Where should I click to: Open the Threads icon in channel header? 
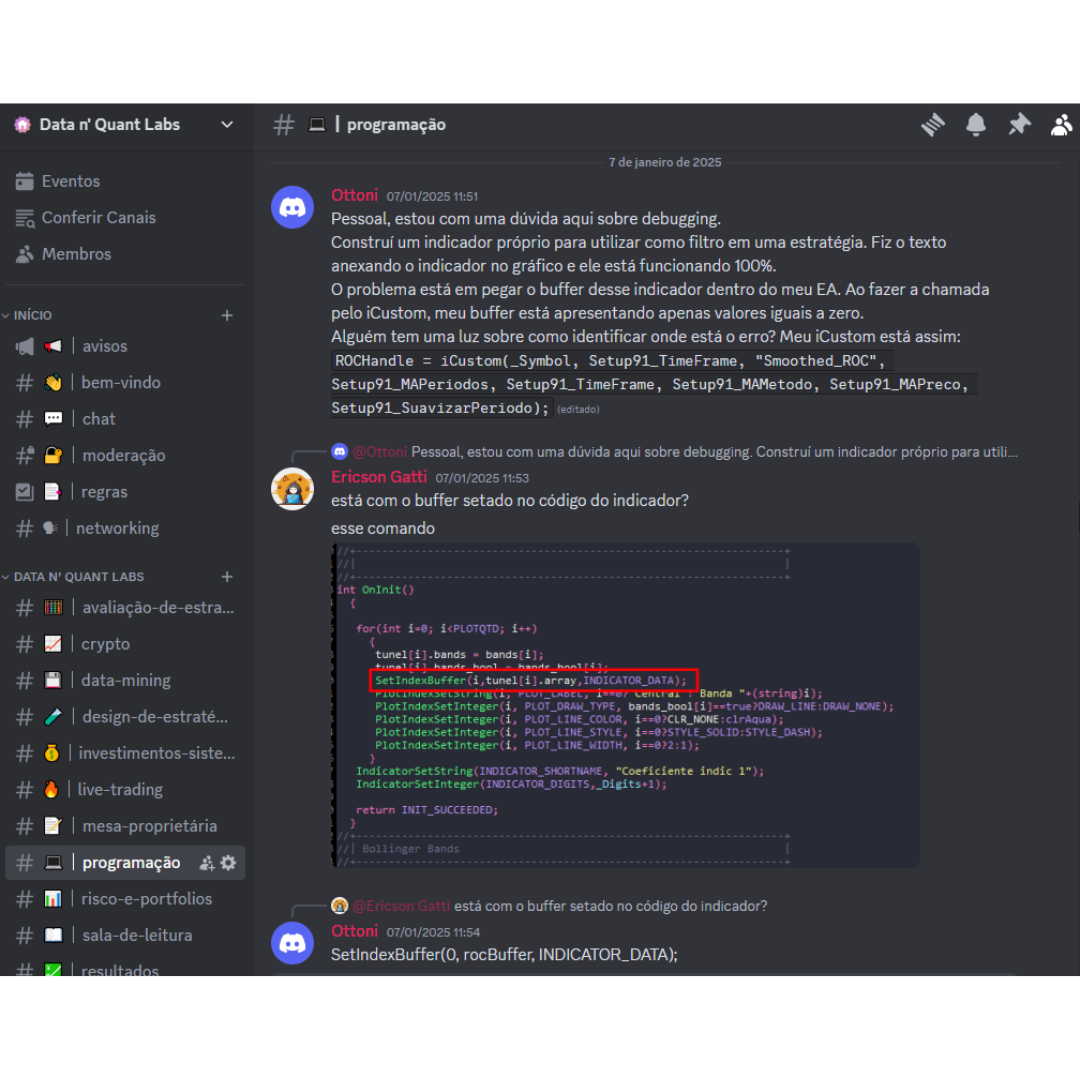(932, 125)
